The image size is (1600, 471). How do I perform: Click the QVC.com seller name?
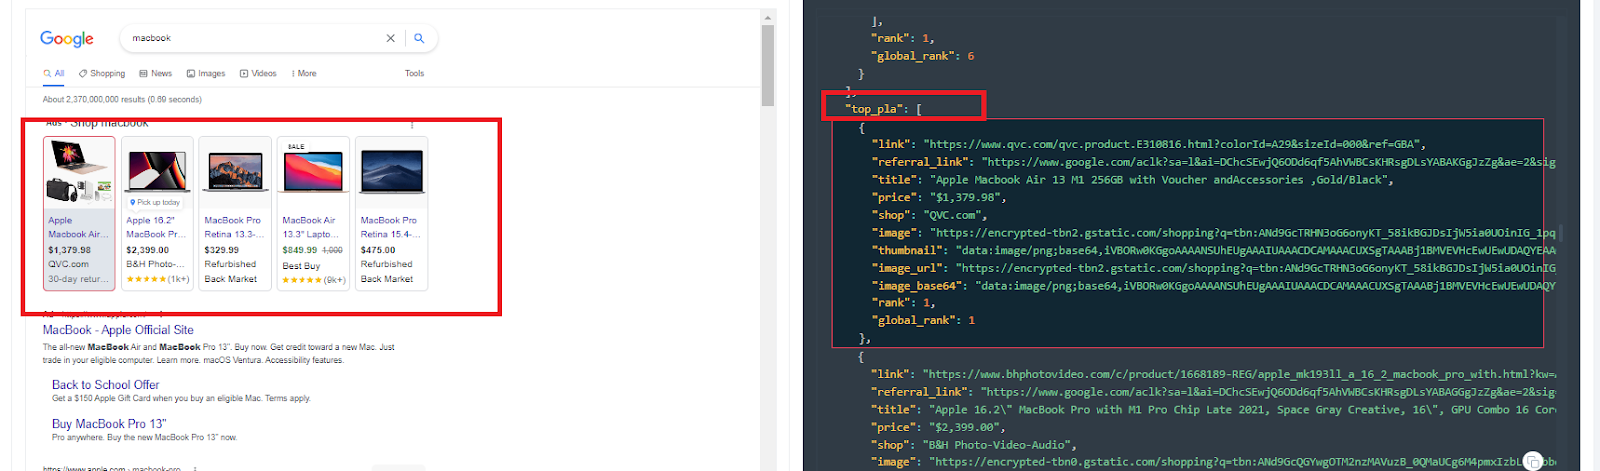[x=68, y=264]
